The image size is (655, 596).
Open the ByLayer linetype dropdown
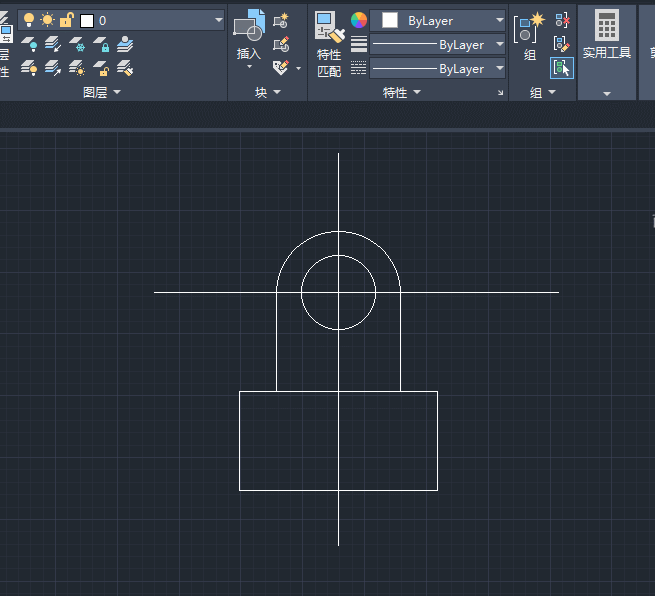pos(500,68)
